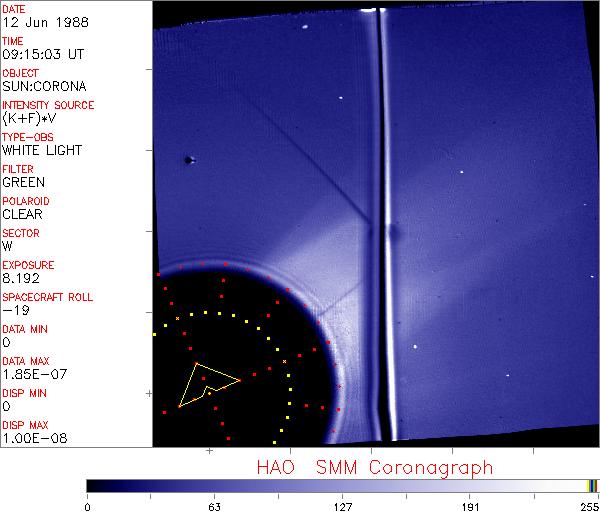
Task: Click the yellow arrow outline on the occulting disk
Action: click(x=209, y=385)
